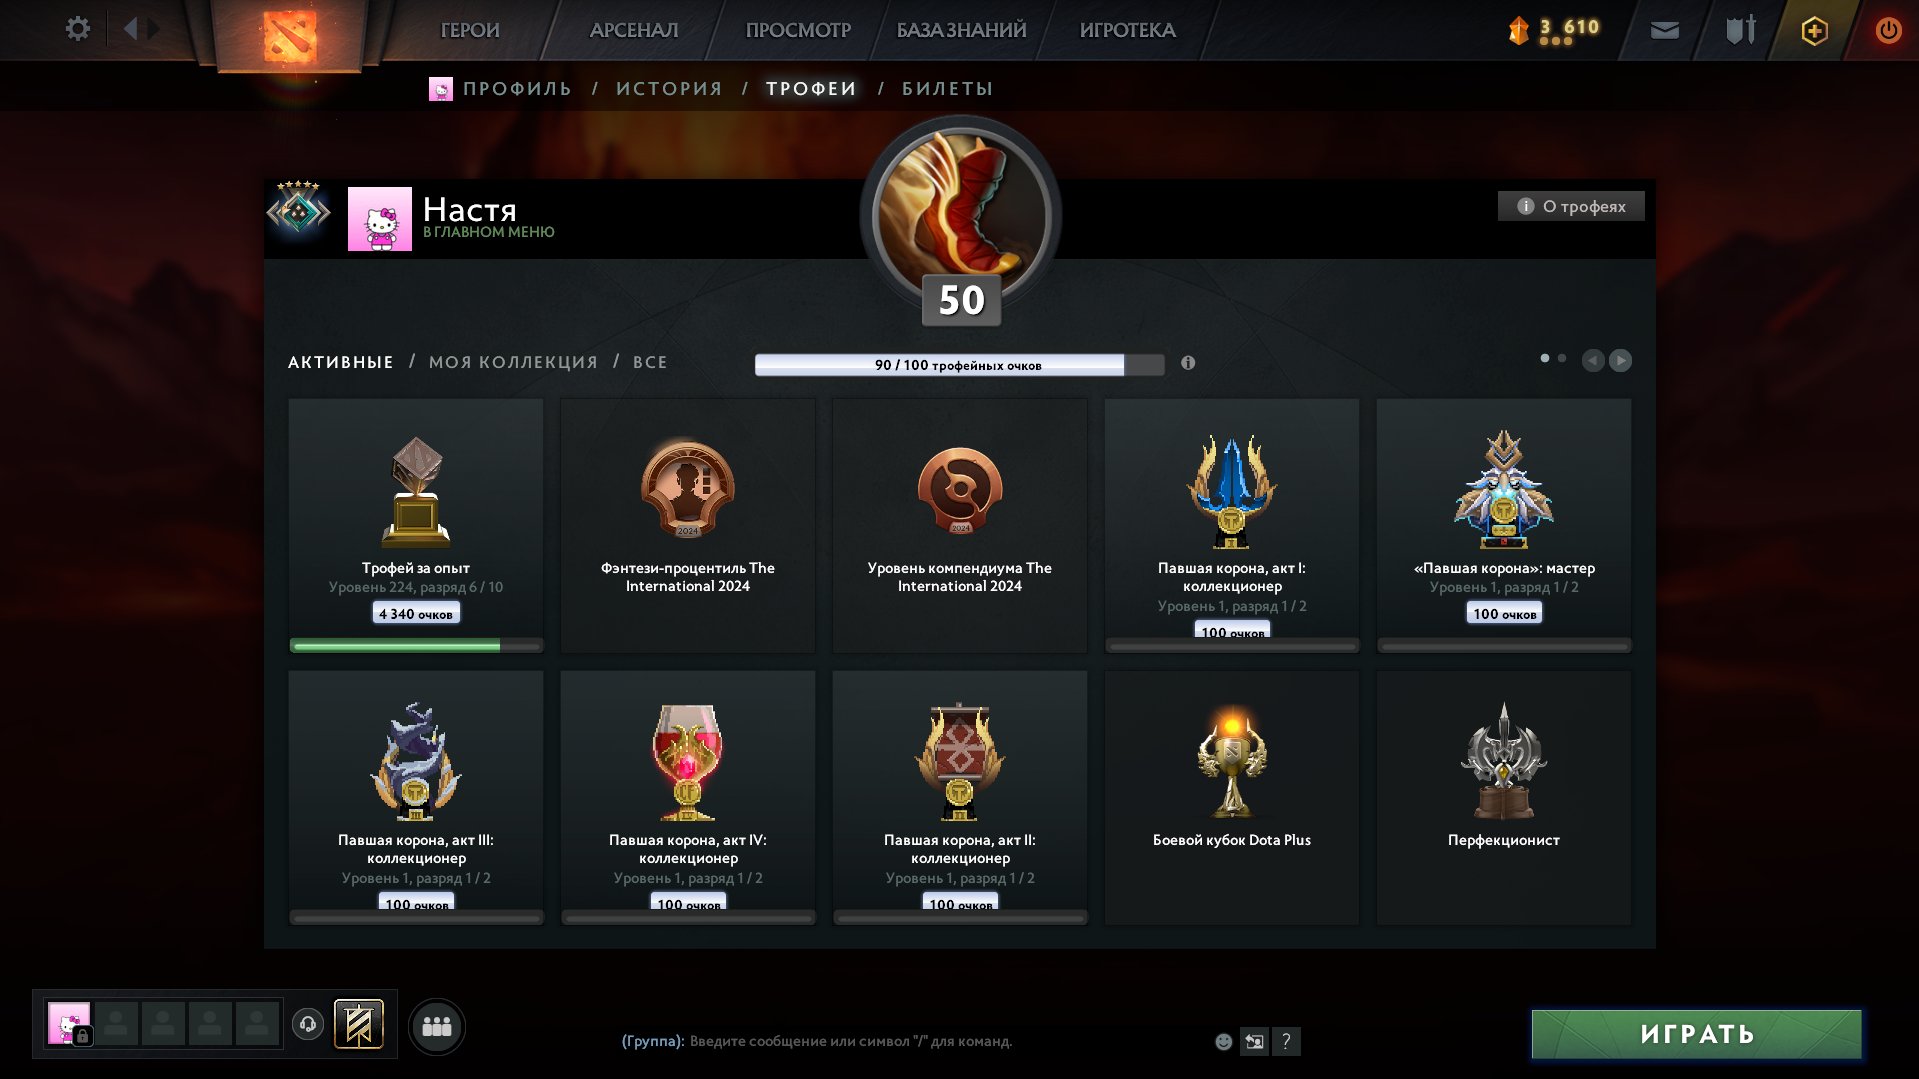Click the voice headset icon
1919x1079 pixels.
tap(308, 1024)
